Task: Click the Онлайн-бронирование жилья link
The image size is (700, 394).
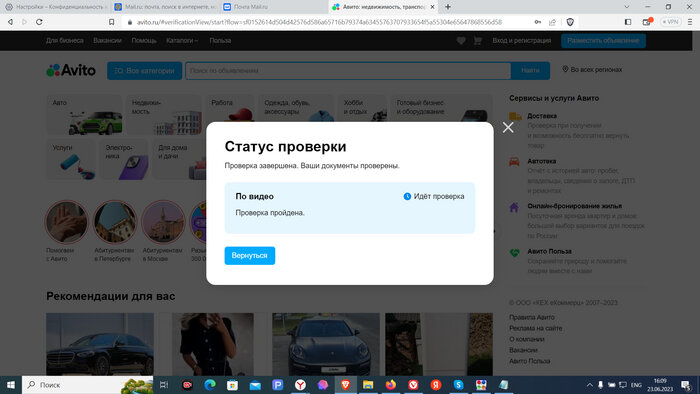Action: (575, 206)
